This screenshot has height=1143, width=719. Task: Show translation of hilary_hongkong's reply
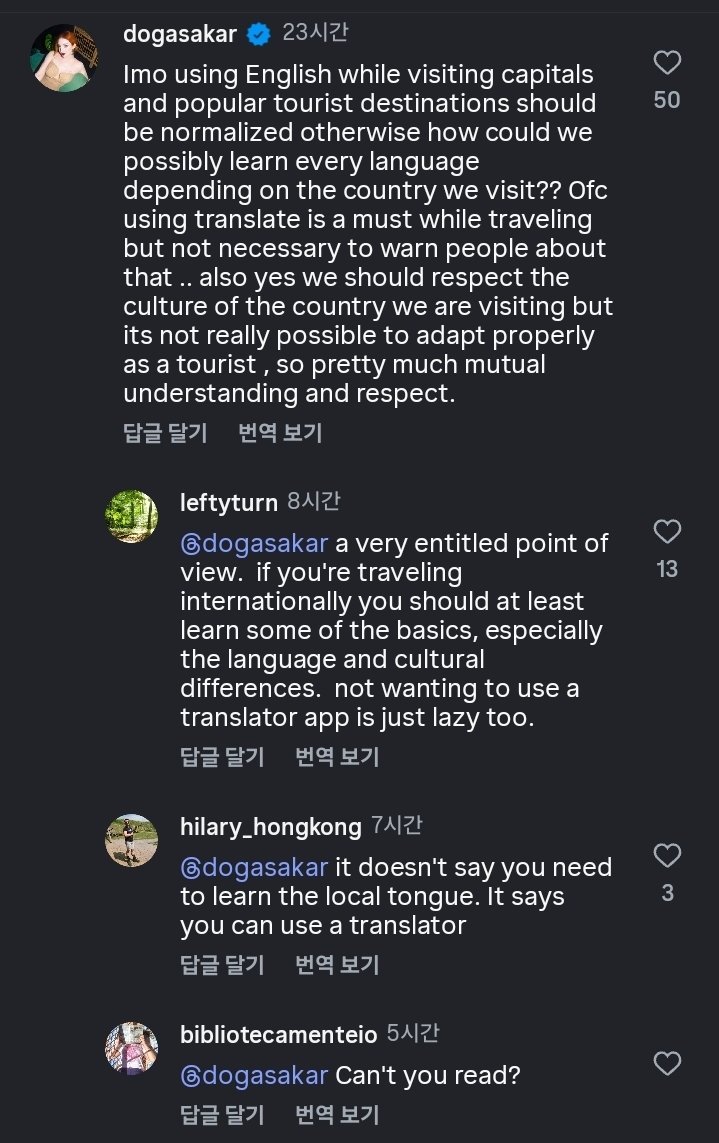tap(337, 965)
